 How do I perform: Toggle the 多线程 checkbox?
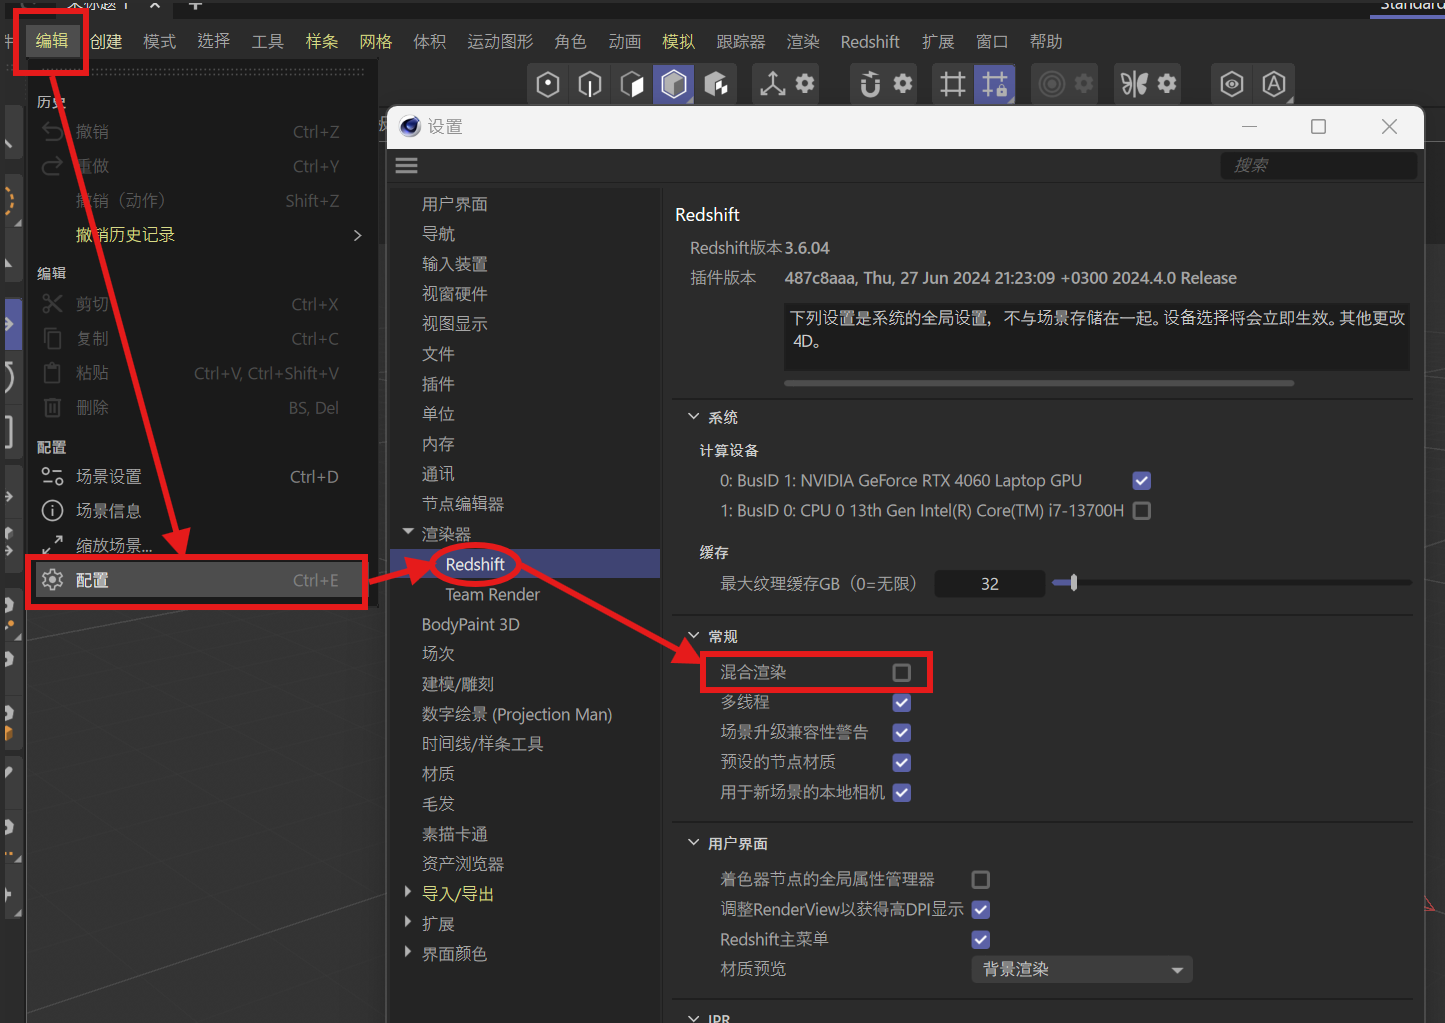pos(902,703)
